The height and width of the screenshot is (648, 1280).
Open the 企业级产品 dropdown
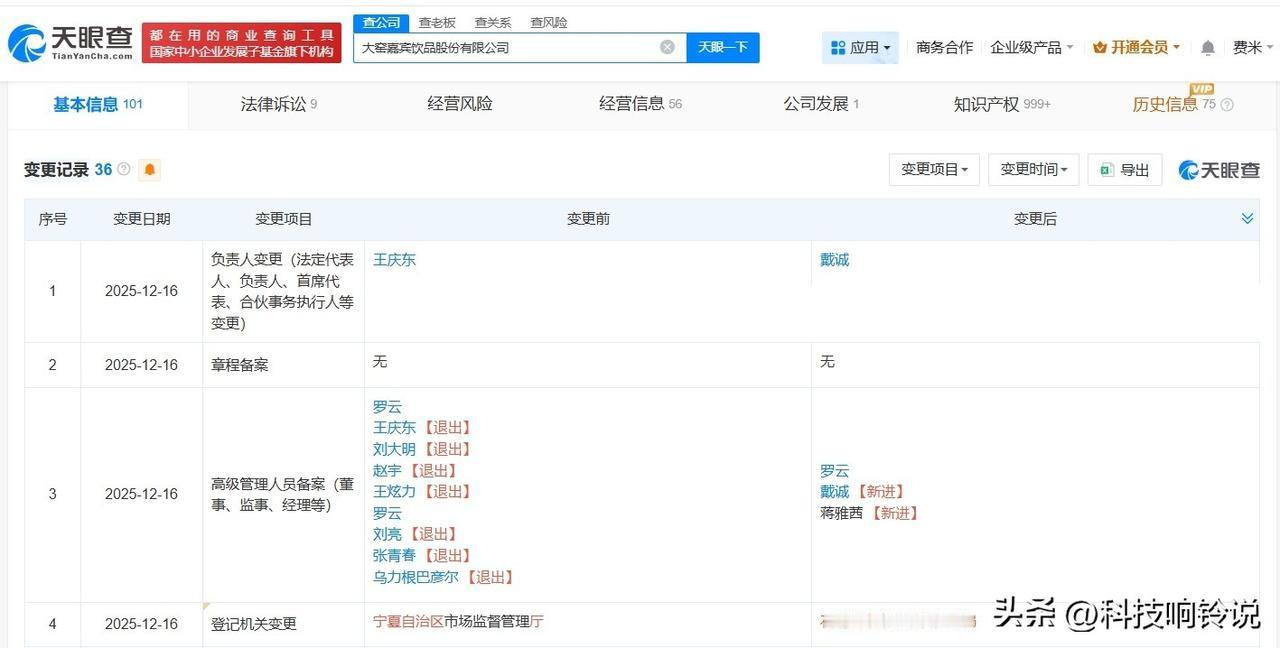click(x=1031, y=47)
